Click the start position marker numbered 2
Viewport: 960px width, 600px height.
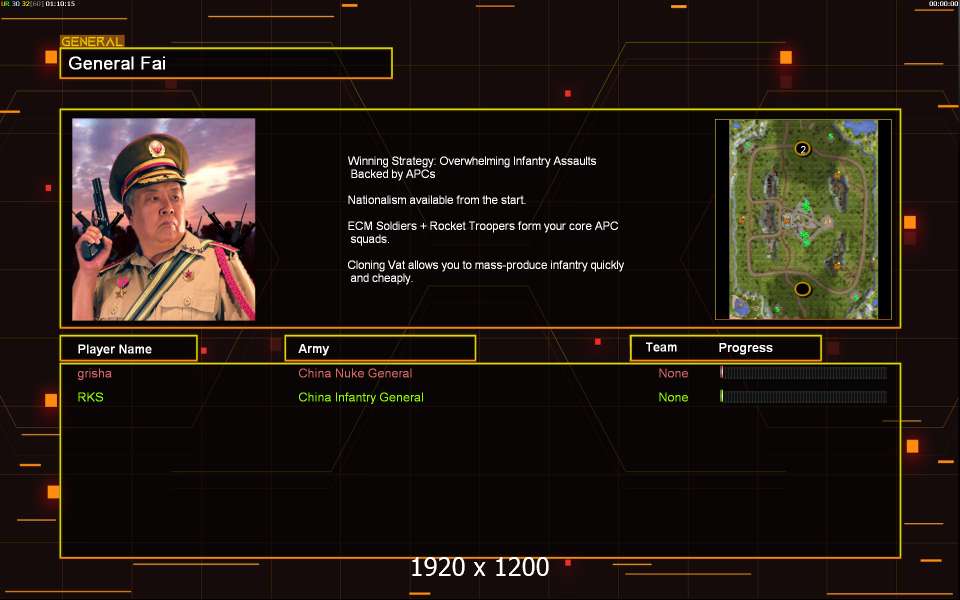[803, 149]
